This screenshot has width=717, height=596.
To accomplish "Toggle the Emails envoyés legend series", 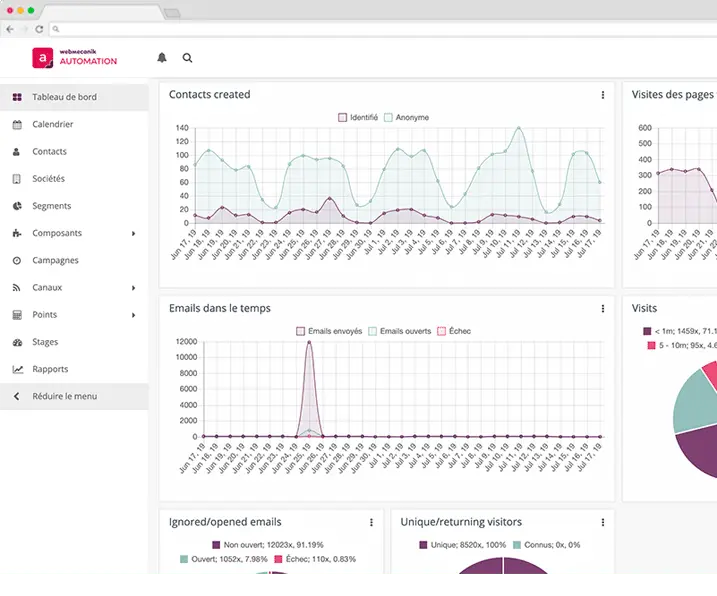I will click(x=329, y=331).
